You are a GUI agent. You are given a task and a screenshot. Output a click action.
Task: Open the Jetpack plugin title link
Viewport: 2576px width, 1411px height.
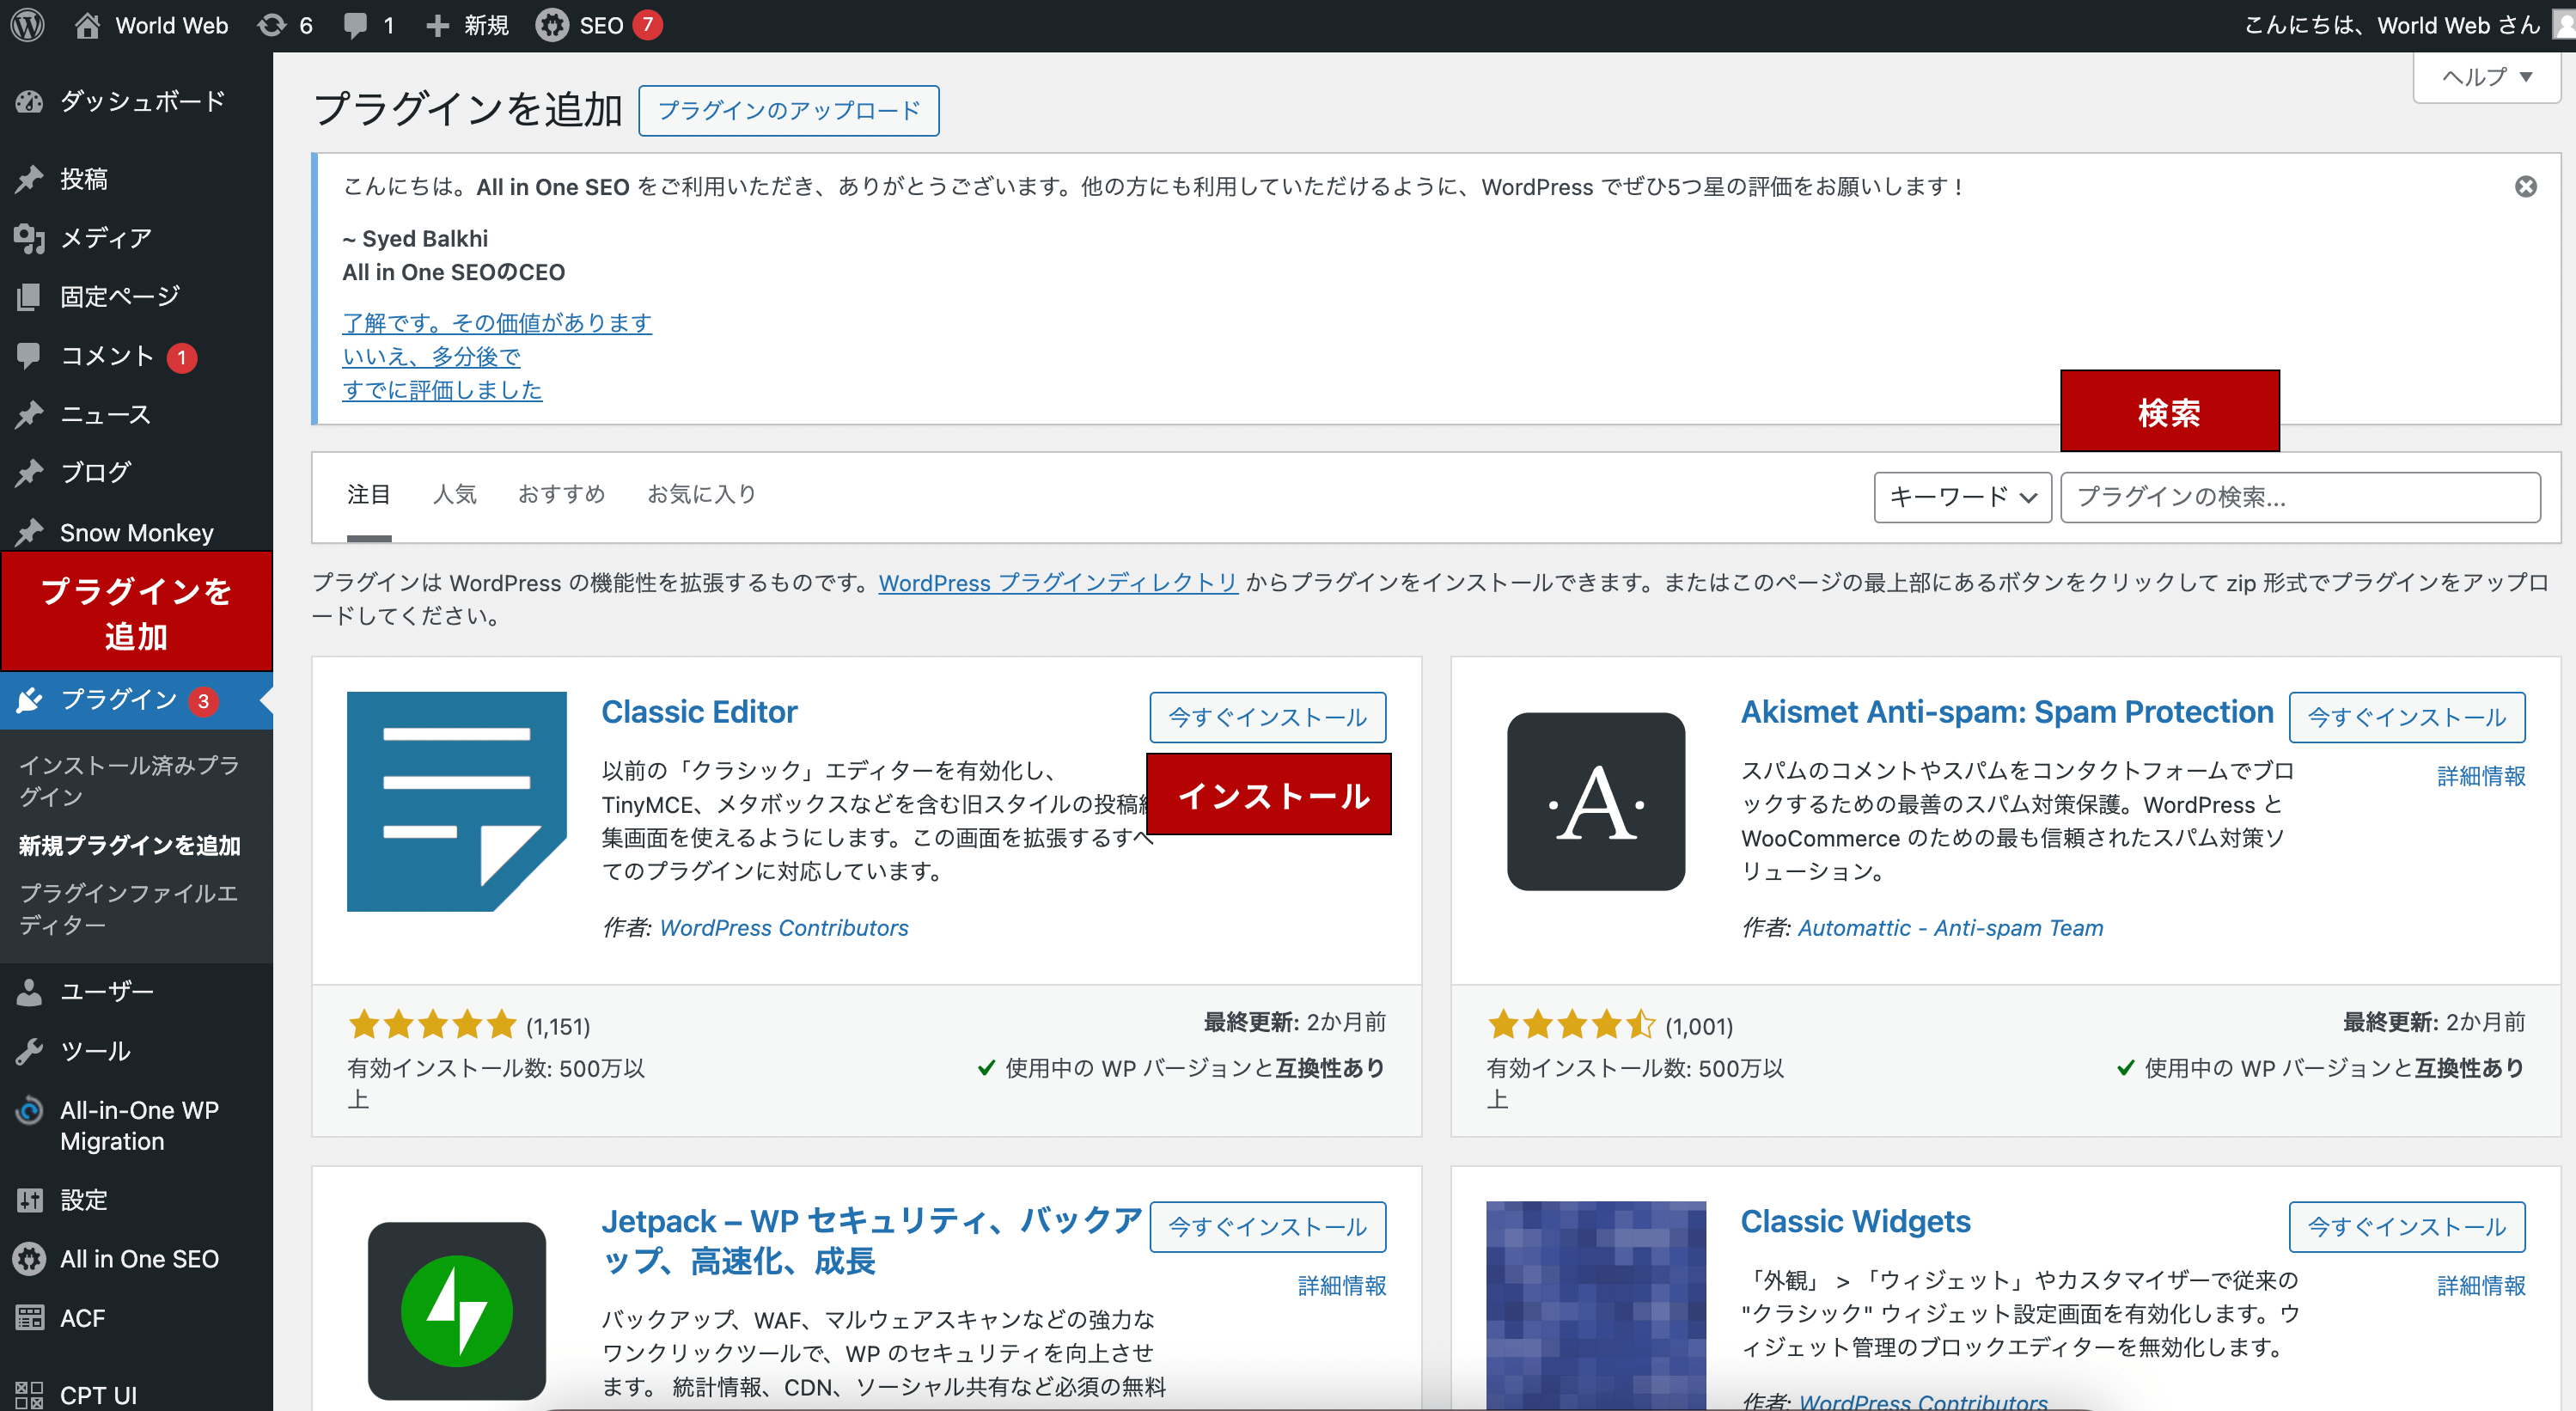871,1241
